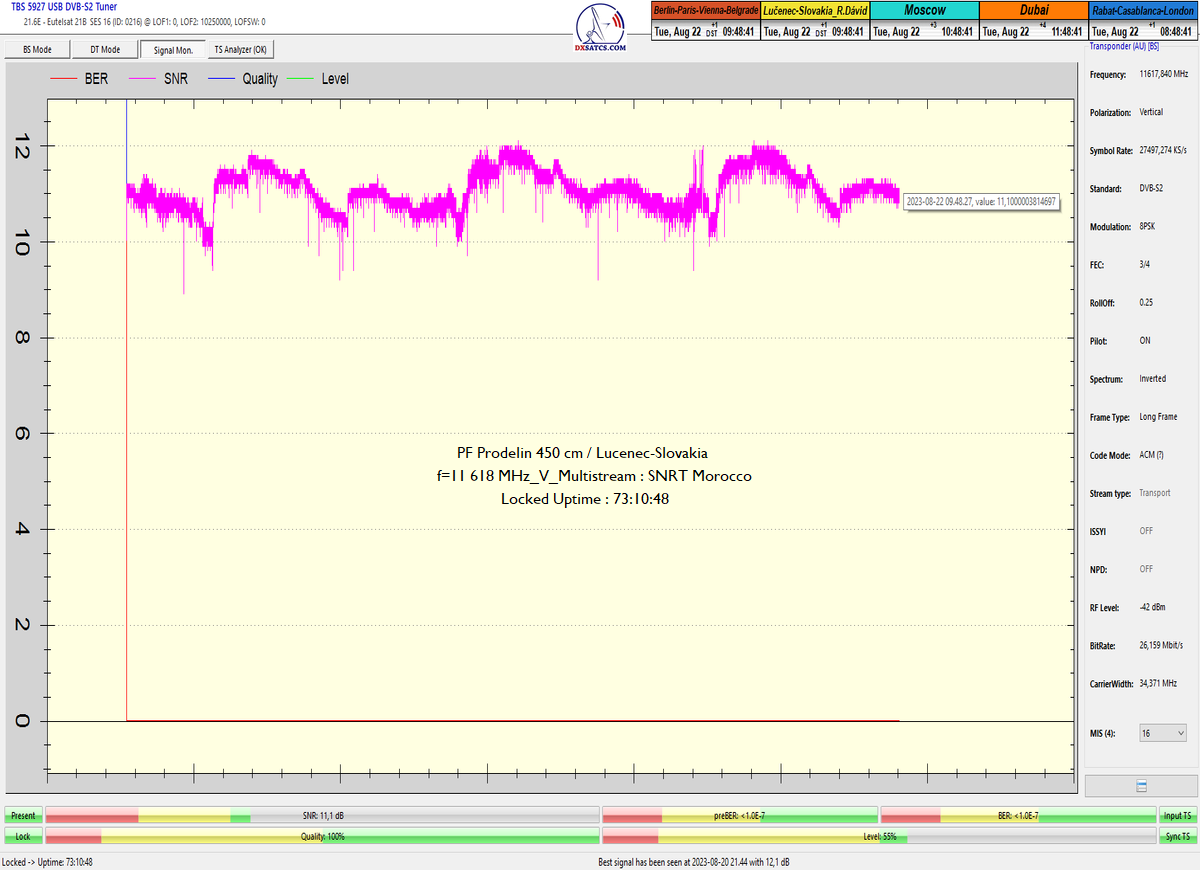Image resolution: width=1200 pixels, height=870 pixels.
Task: Click the list icon button below MIS
Action: point(1141,786)
